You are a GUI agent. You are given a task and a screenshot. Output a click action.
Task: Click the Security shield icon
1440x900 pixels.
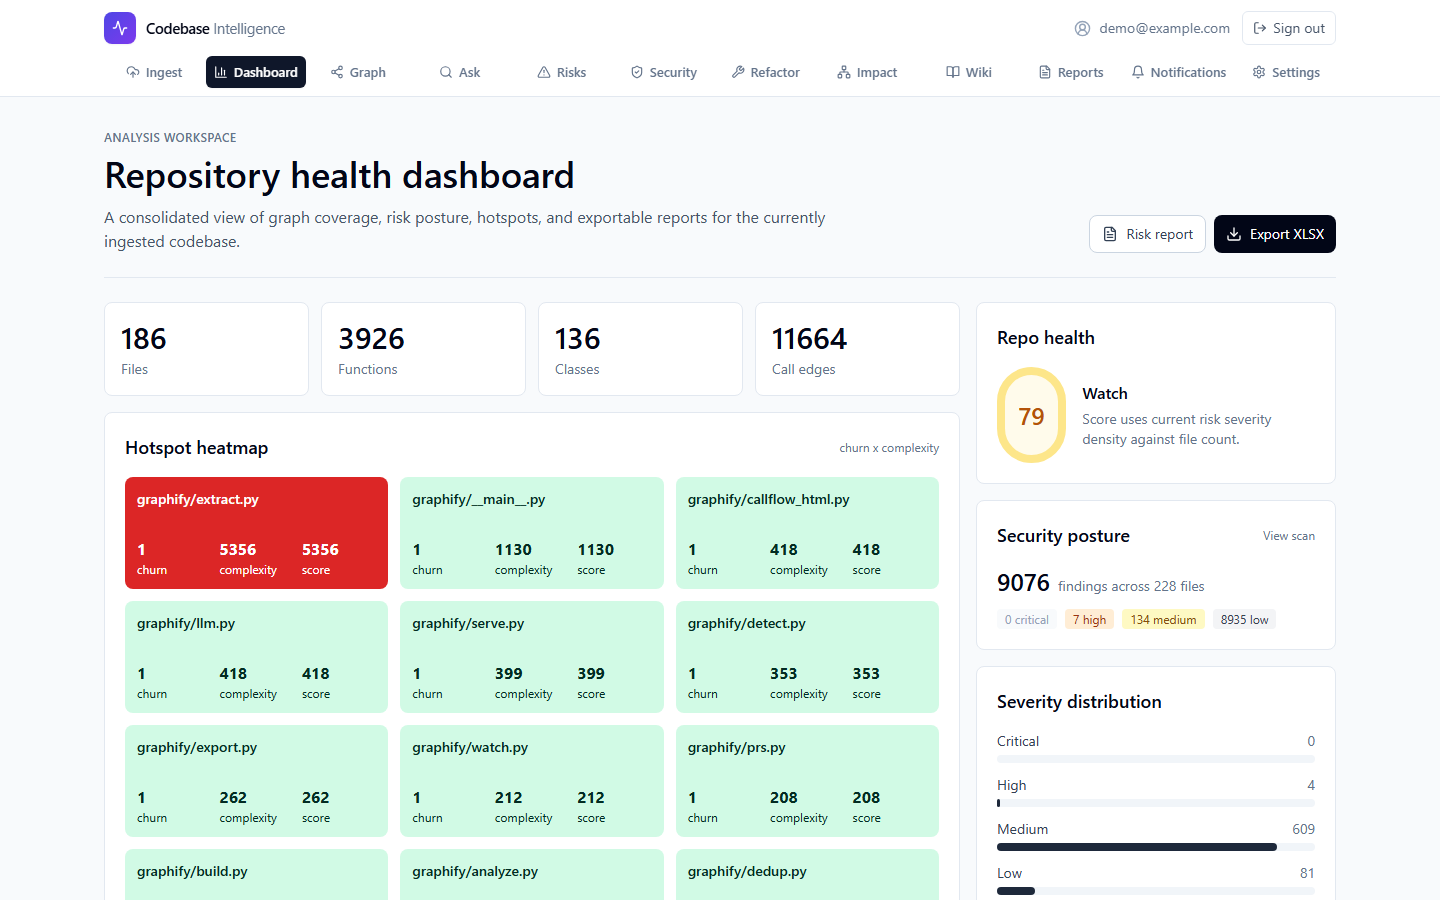tap(637, 72)
